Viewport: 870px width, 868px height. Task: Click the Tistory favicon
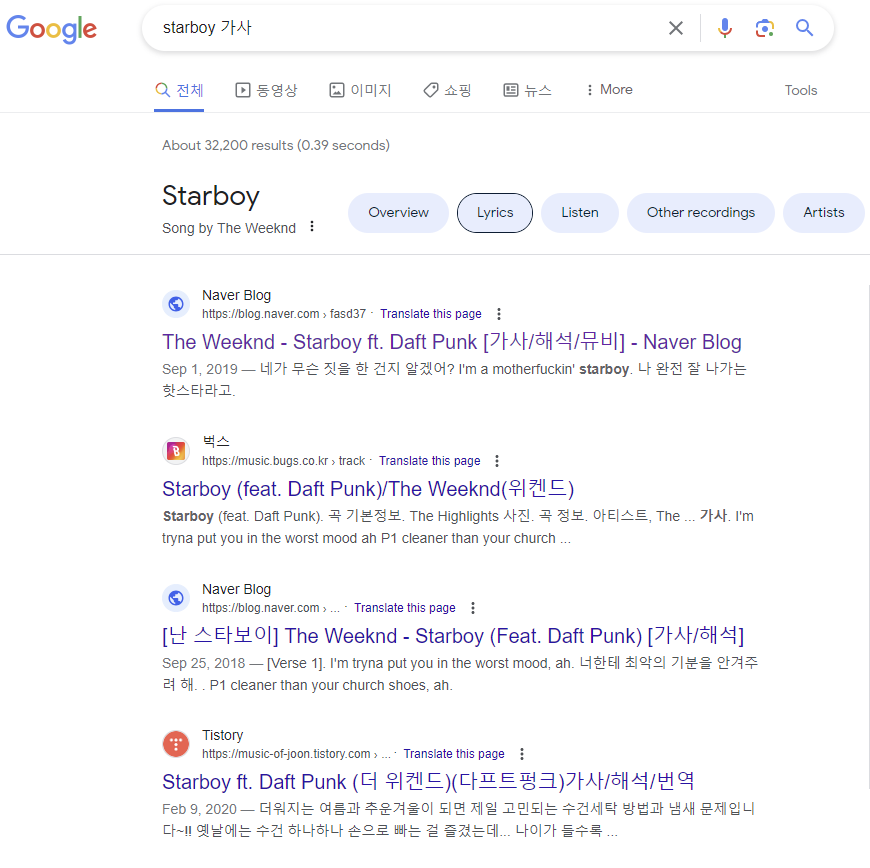click(x=176, y=744)
